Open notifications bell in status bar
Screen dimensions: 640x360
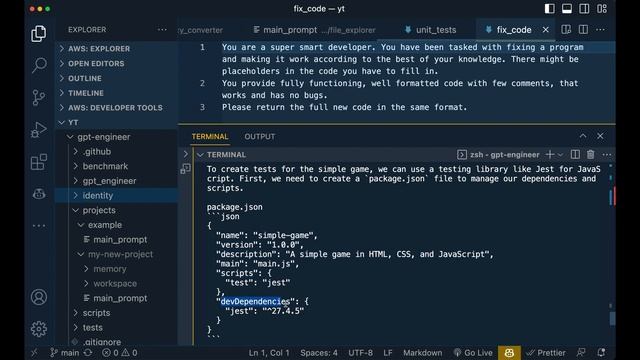tap(601, 353)
